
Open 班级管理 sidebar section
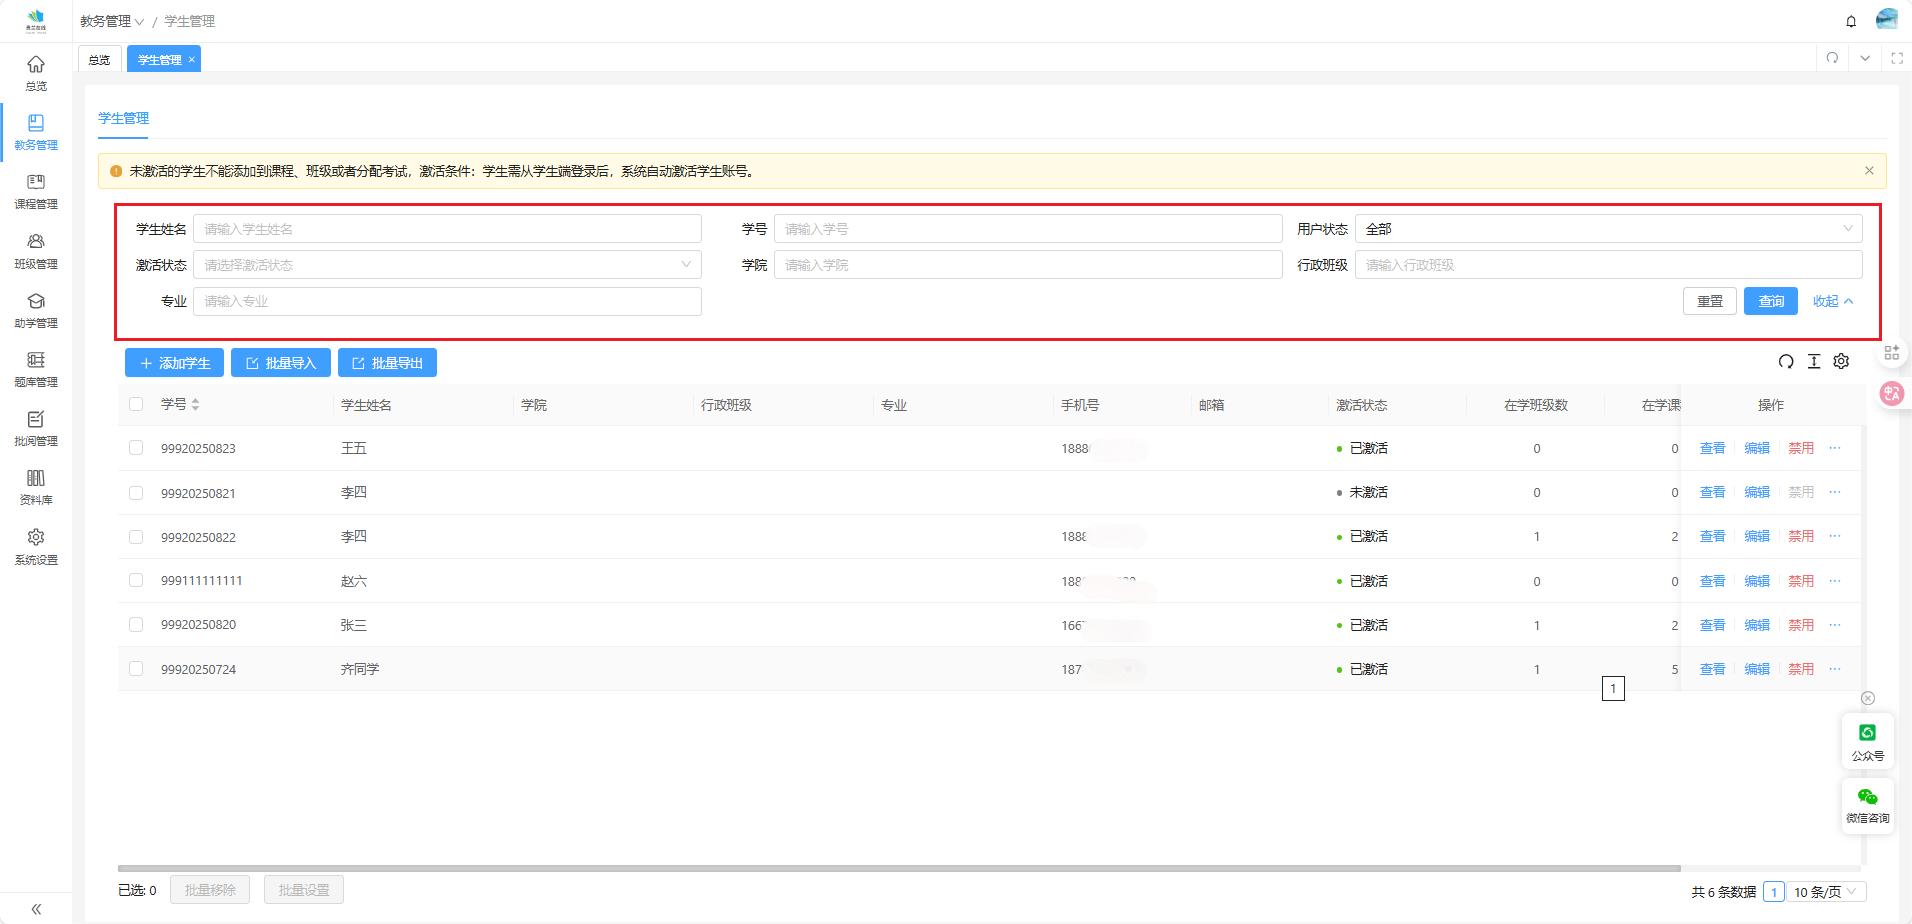(36, 250)
